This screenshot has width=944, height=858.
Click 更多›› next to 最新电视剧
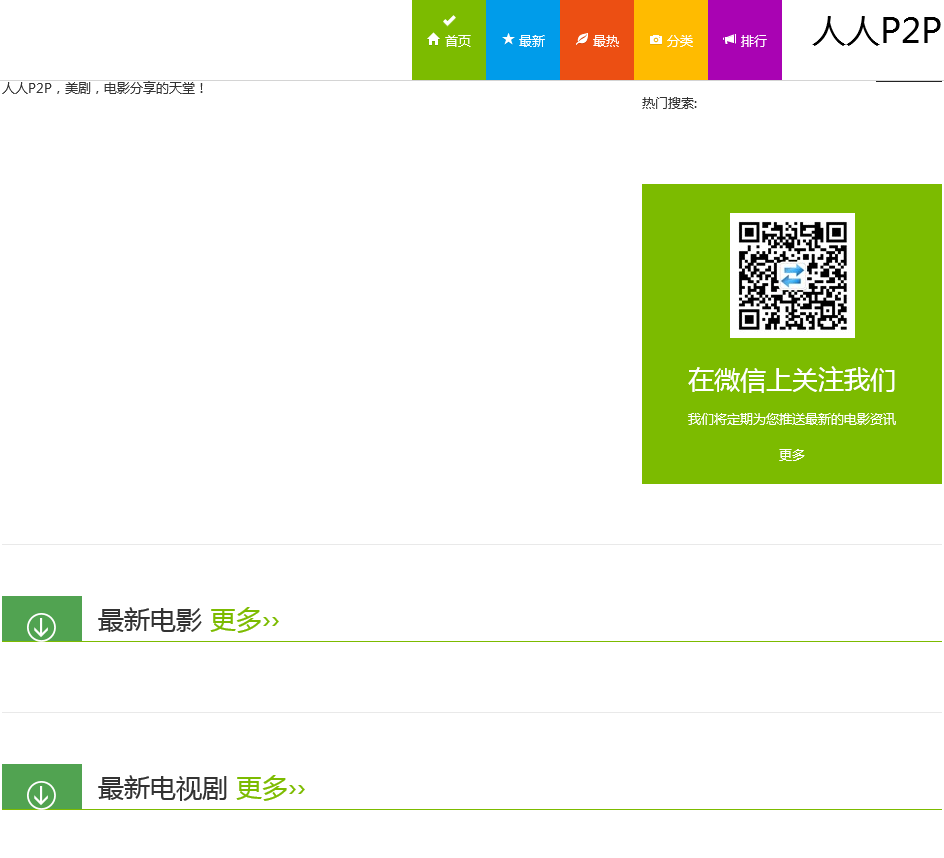(270, 788)
